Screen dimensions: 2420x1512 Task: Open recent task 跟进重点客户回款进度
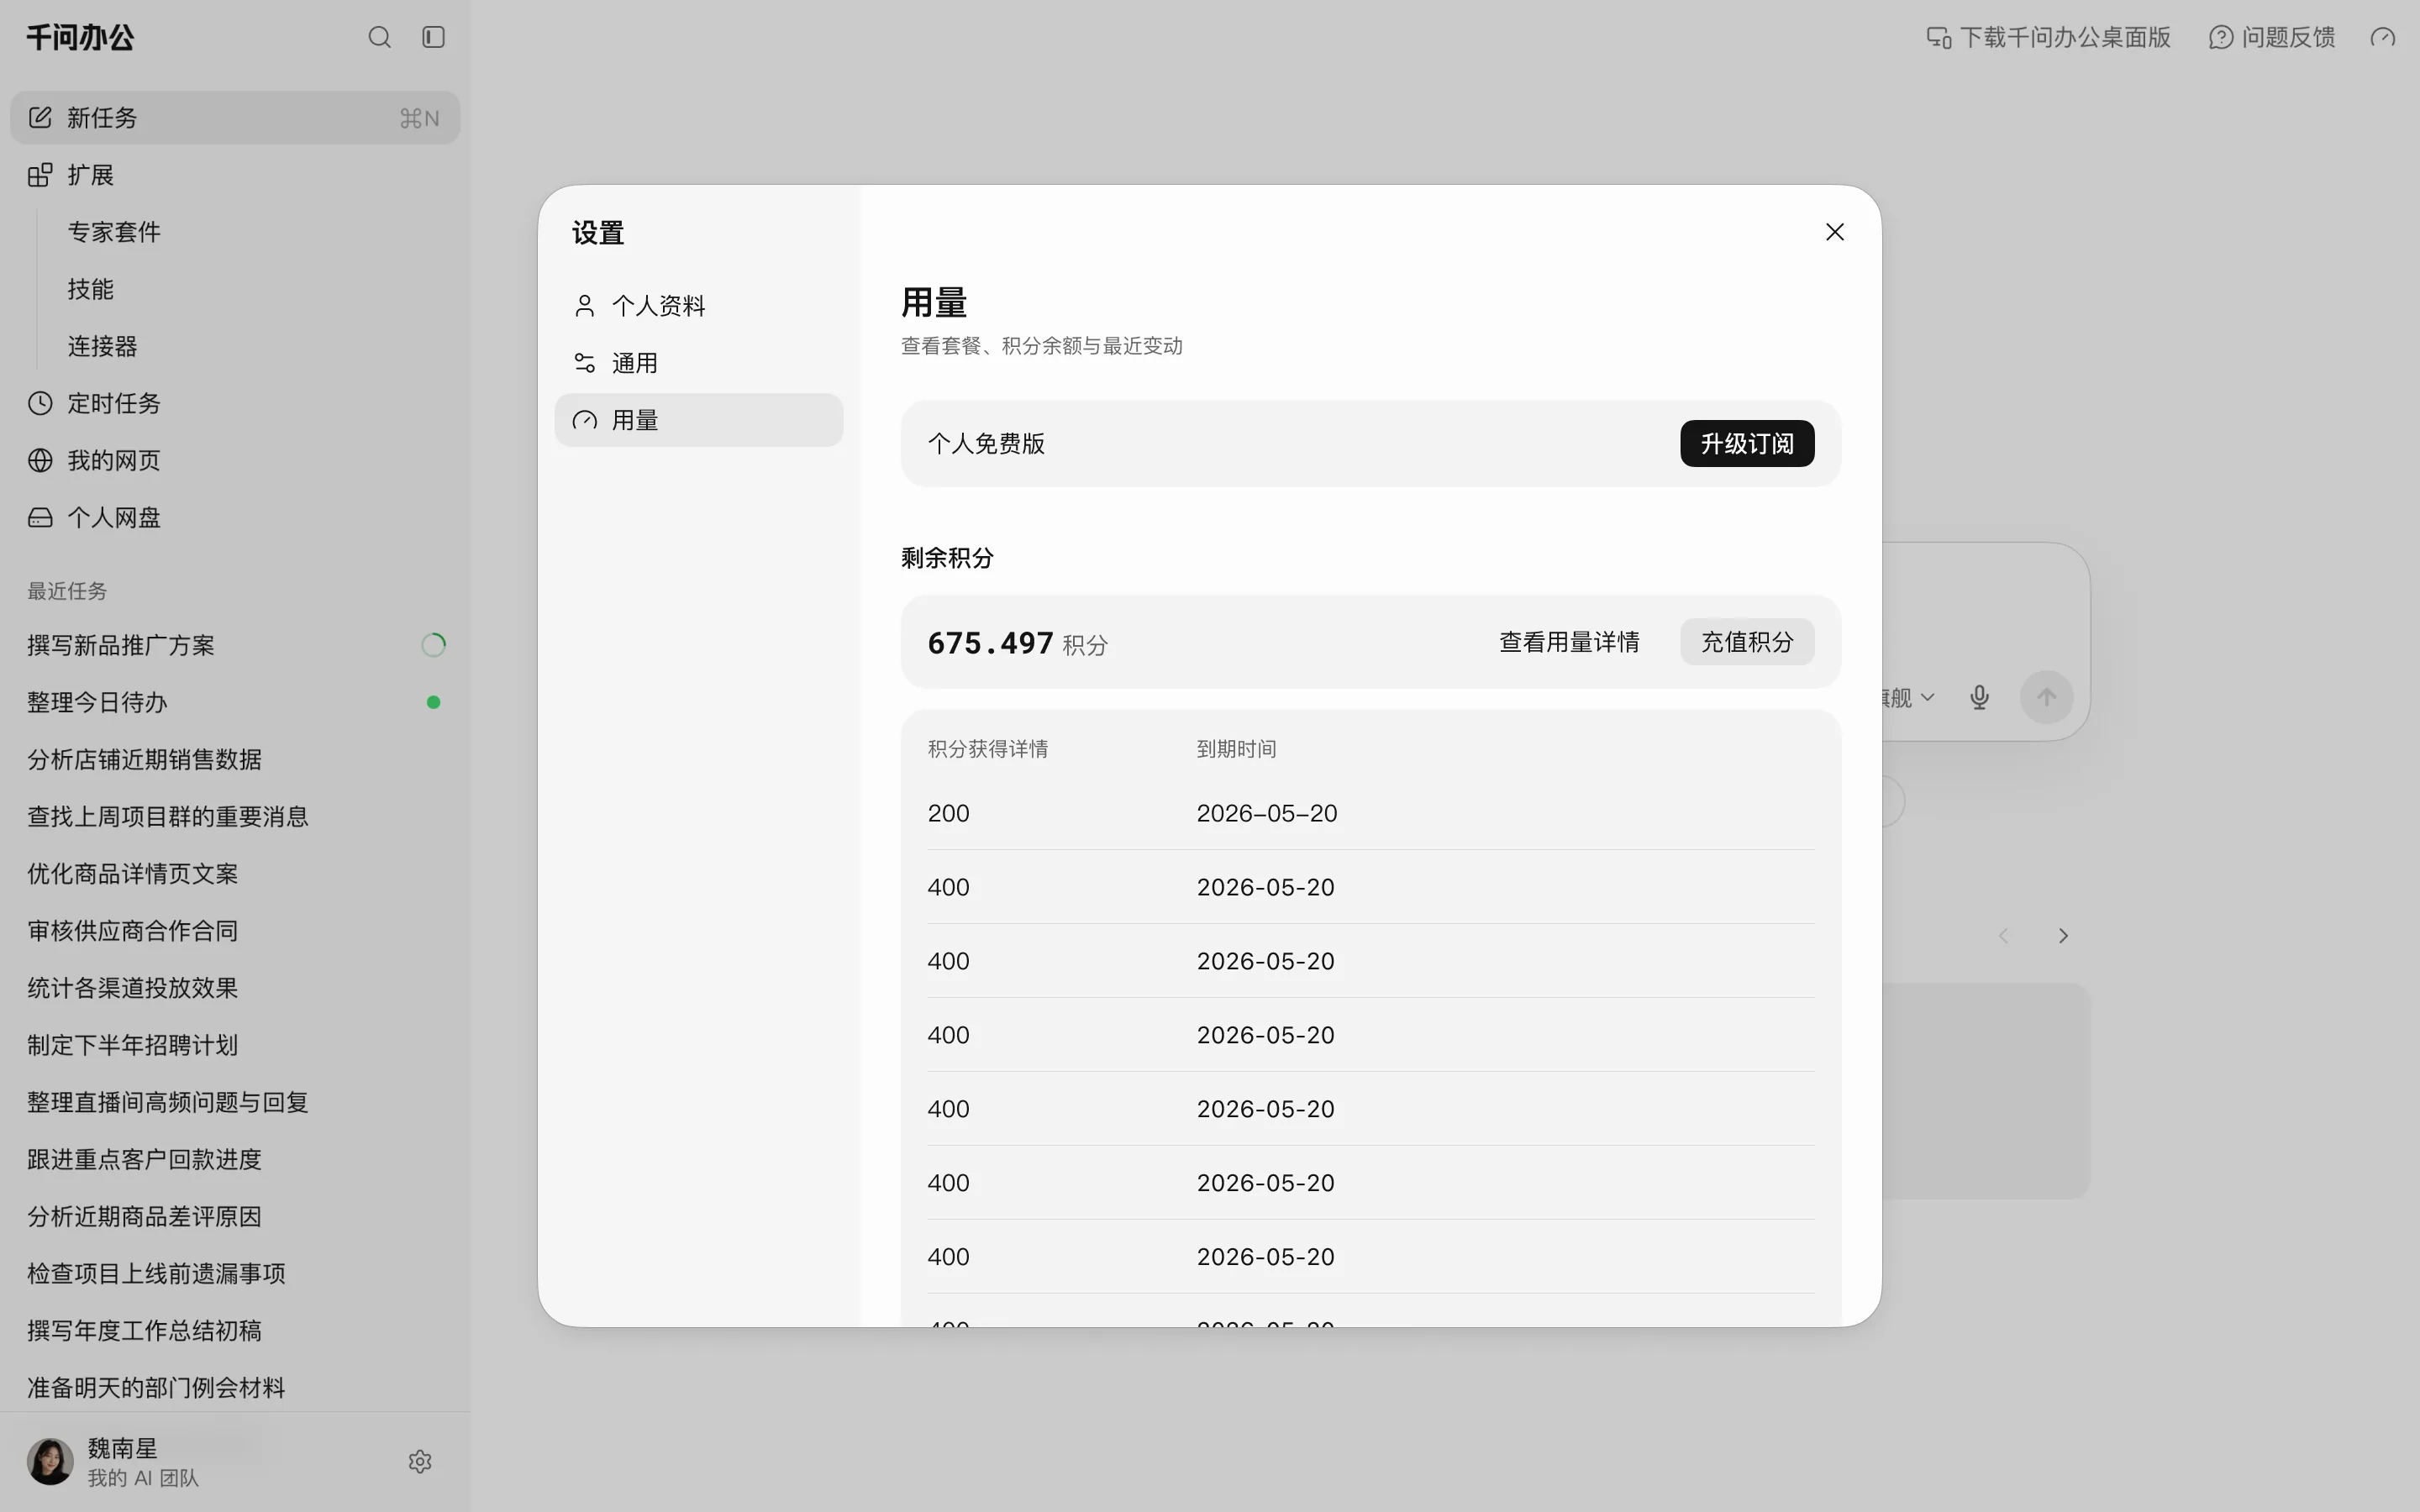point(144,1158)
